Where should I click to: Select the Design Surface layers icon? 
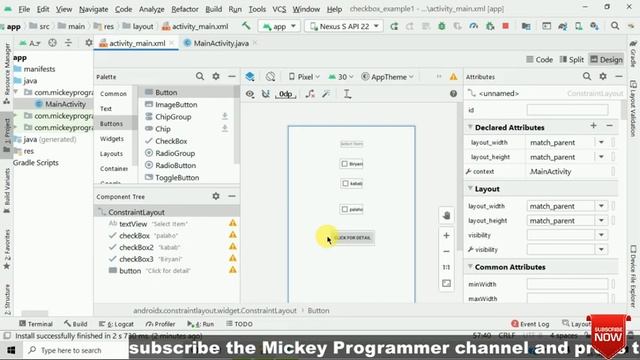tap(250, 76)
